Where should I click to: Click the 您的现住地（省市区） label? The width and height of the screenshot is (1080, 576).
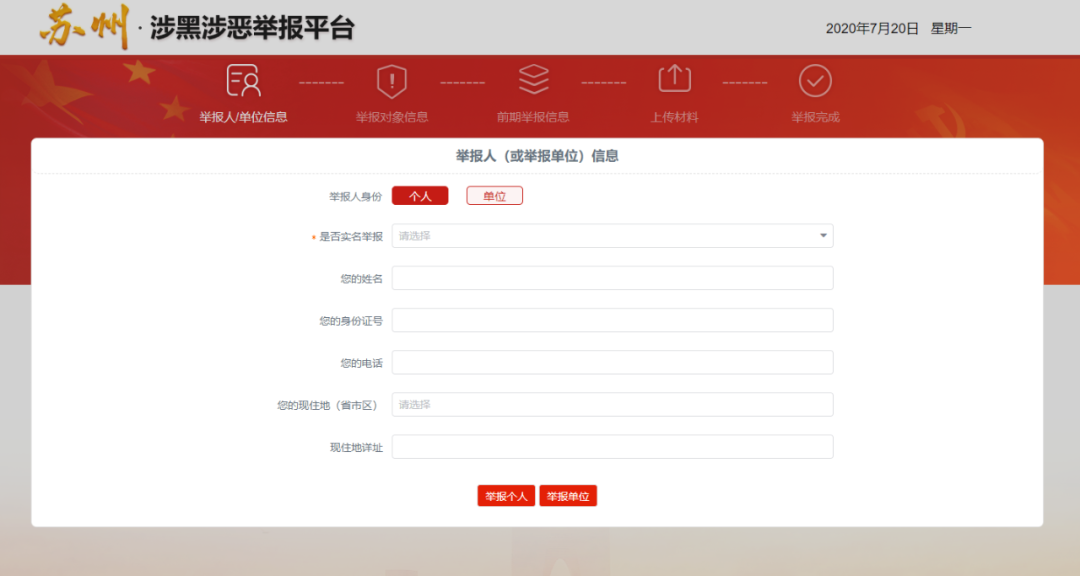click(x=329, y=405)
